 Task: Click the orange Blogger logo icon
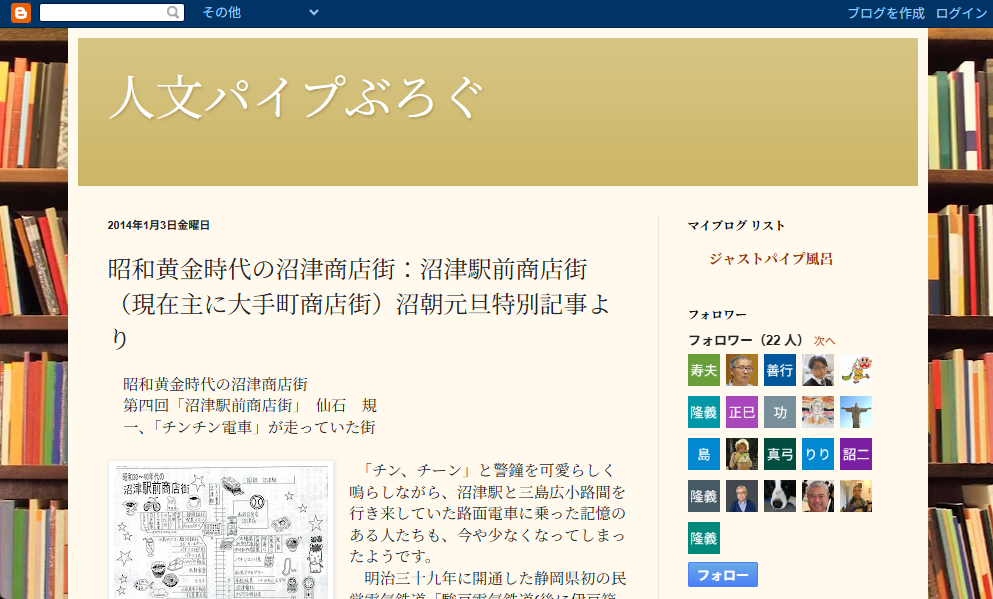pos(21,13)
